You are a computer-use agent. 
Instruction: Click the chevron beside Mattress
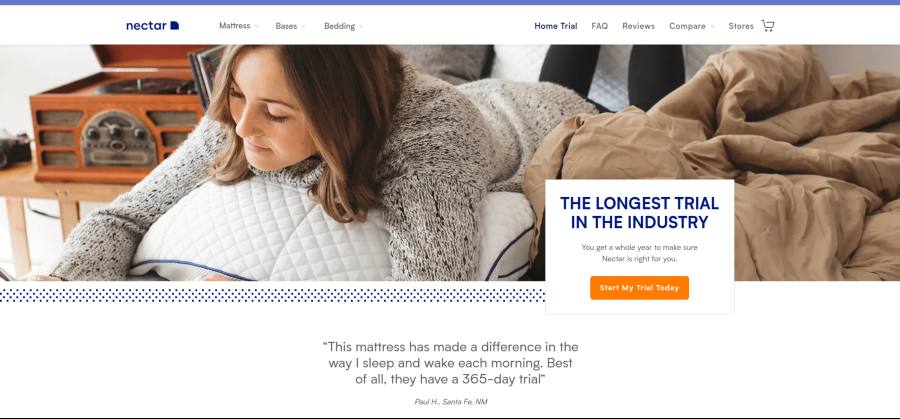(257, 26)
